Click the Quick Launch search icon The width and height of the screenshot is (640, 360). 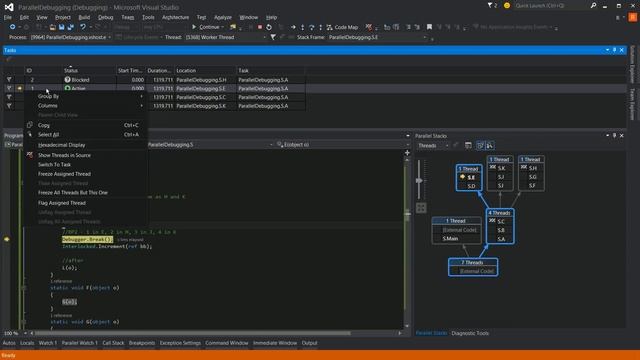[x=593, y=6]
